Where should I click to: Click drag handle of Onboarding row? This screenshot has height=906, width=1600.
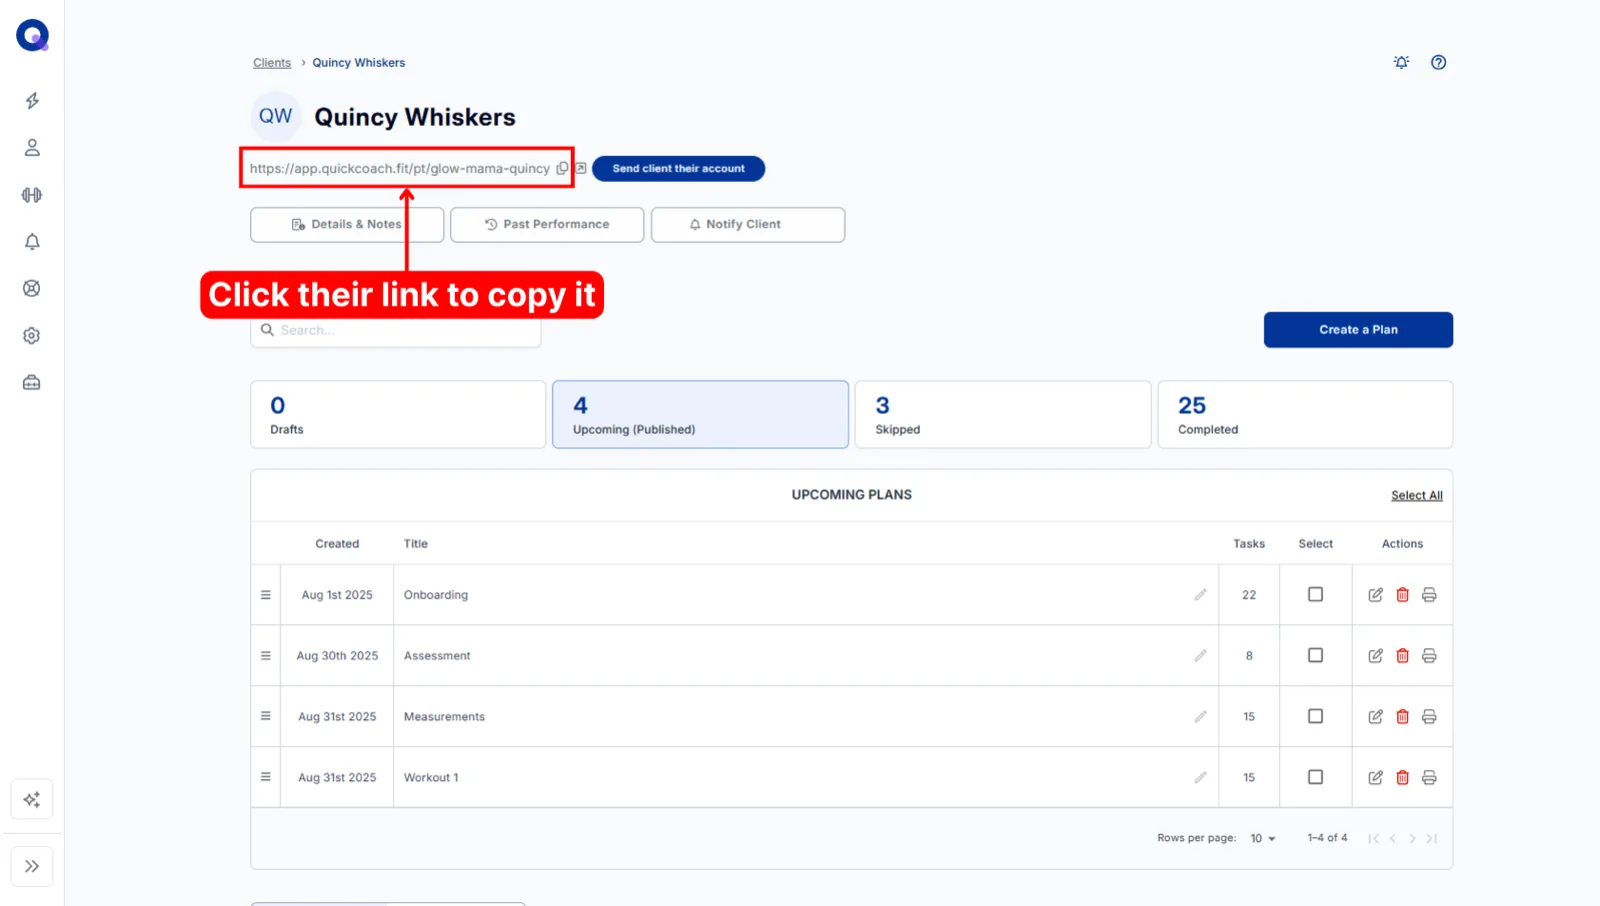(266, 595)
